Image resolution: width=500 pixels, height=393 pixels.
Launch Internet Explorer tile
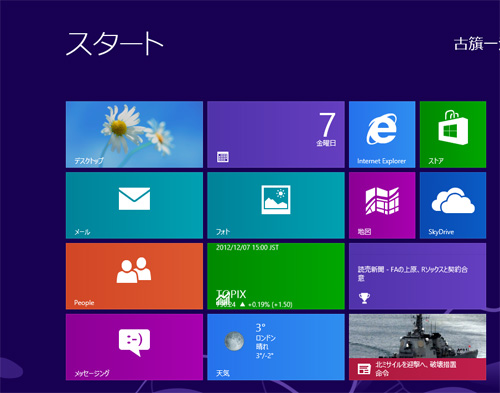(382, 134)
